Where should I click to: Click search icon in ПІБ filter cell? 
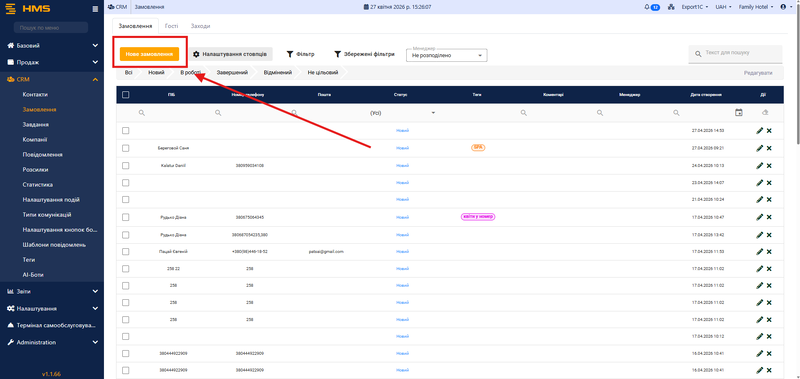(142, 113)
